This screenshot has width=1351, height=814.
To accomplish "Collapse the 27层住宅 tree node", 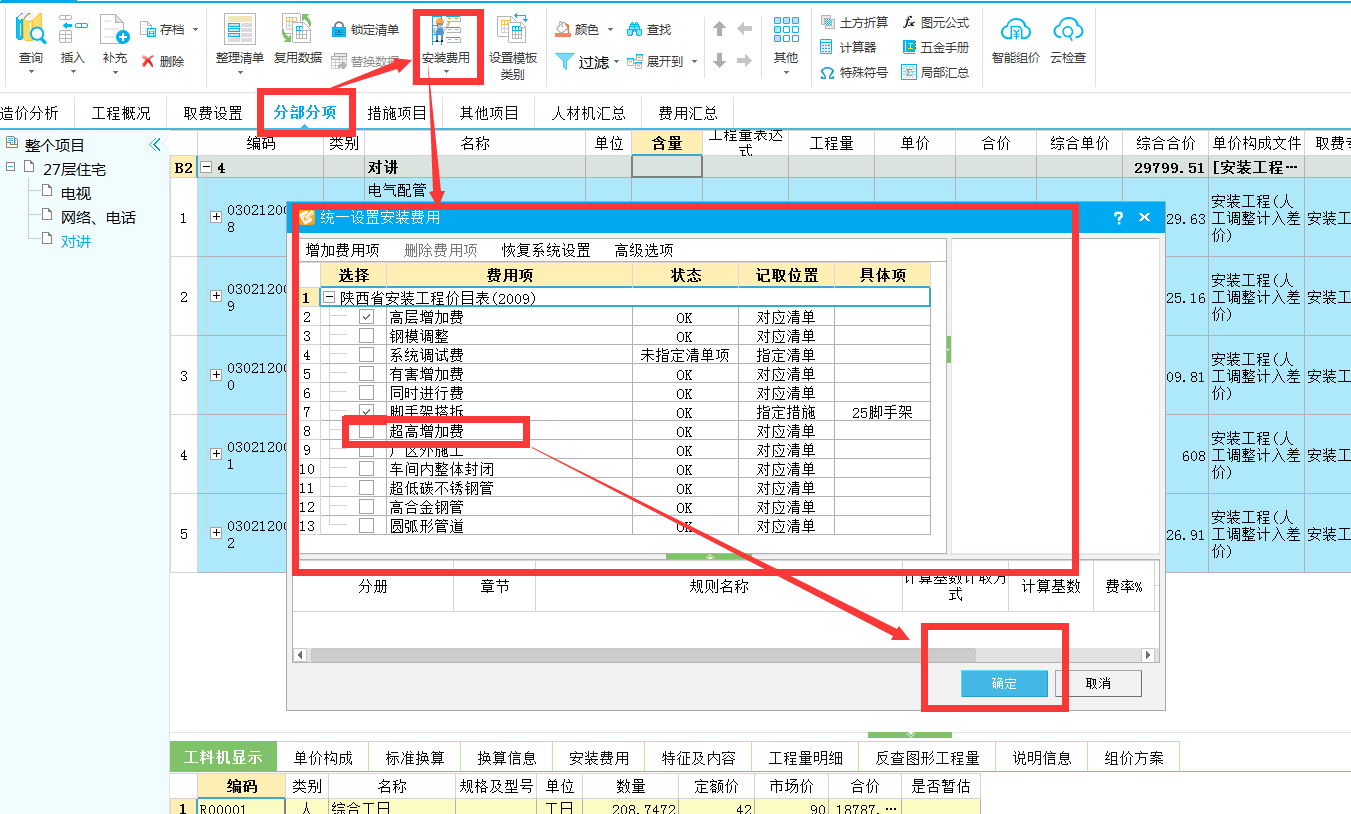I will [11, 167].
